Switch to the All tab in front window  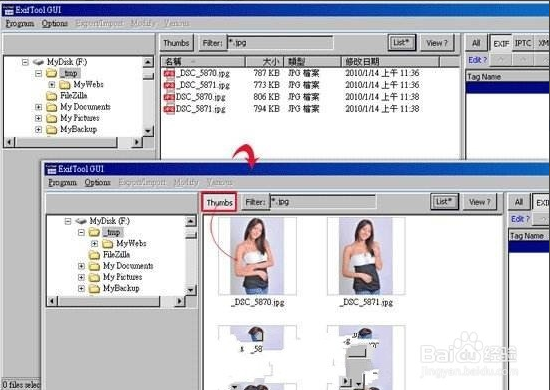(519, 202)
